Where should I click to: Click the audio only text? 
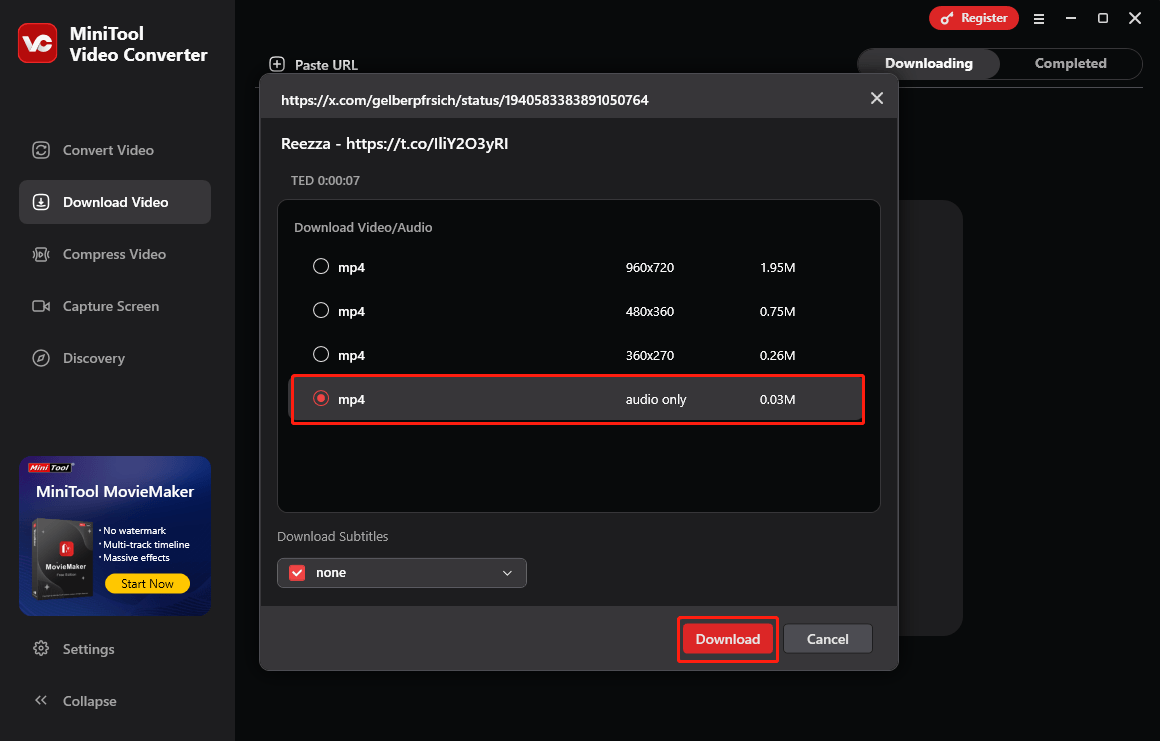[655, 399]
